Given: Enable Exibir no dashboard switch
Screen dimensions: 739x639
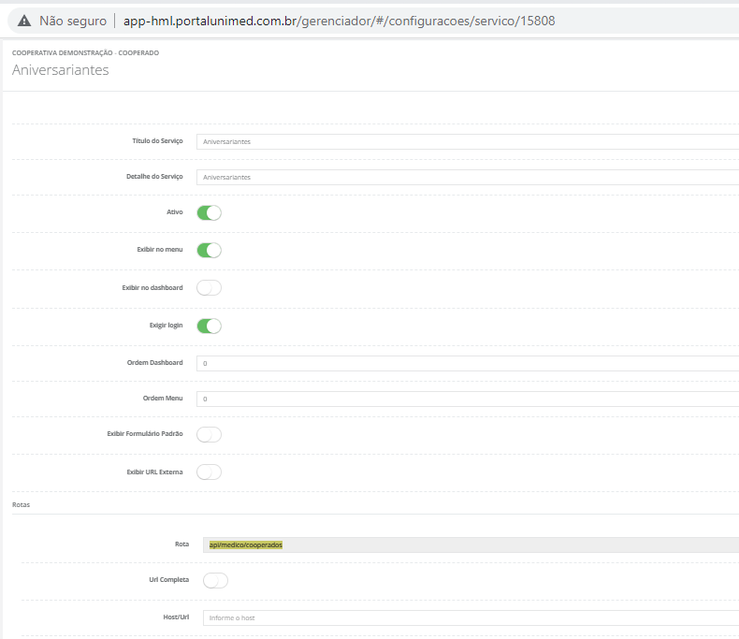Looking at the screenshot, I should (x=209, y=288).
